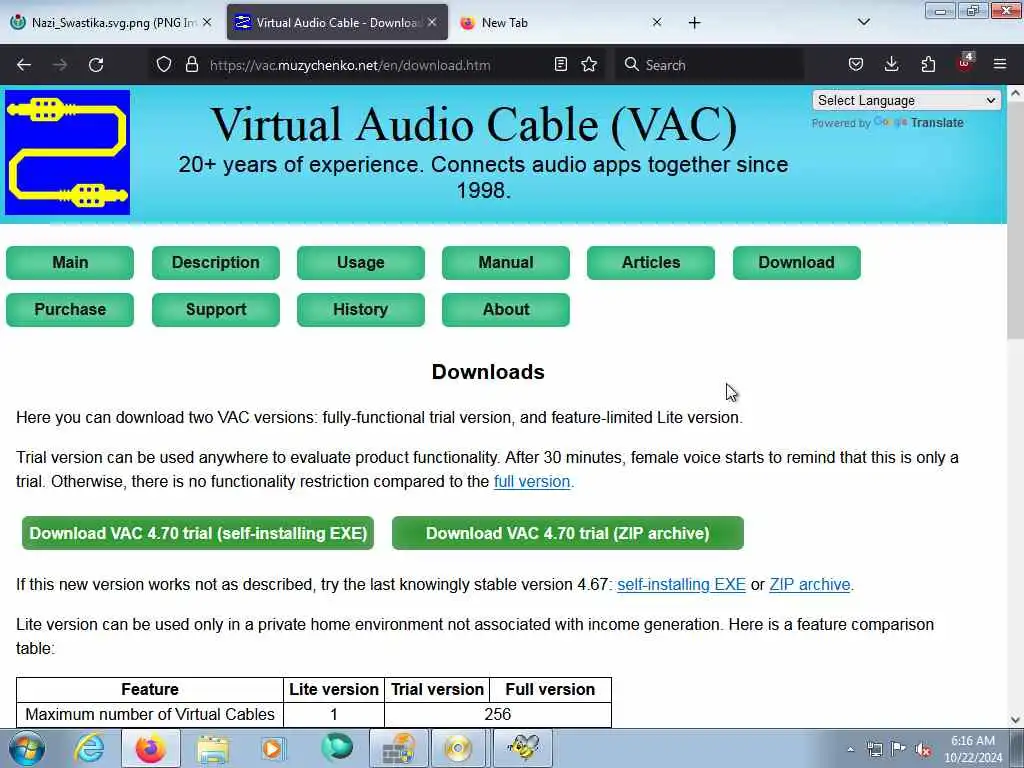This screenshot has height=768, width=1024.
Task: Open the History page button
Action: [x=360, y=310]
